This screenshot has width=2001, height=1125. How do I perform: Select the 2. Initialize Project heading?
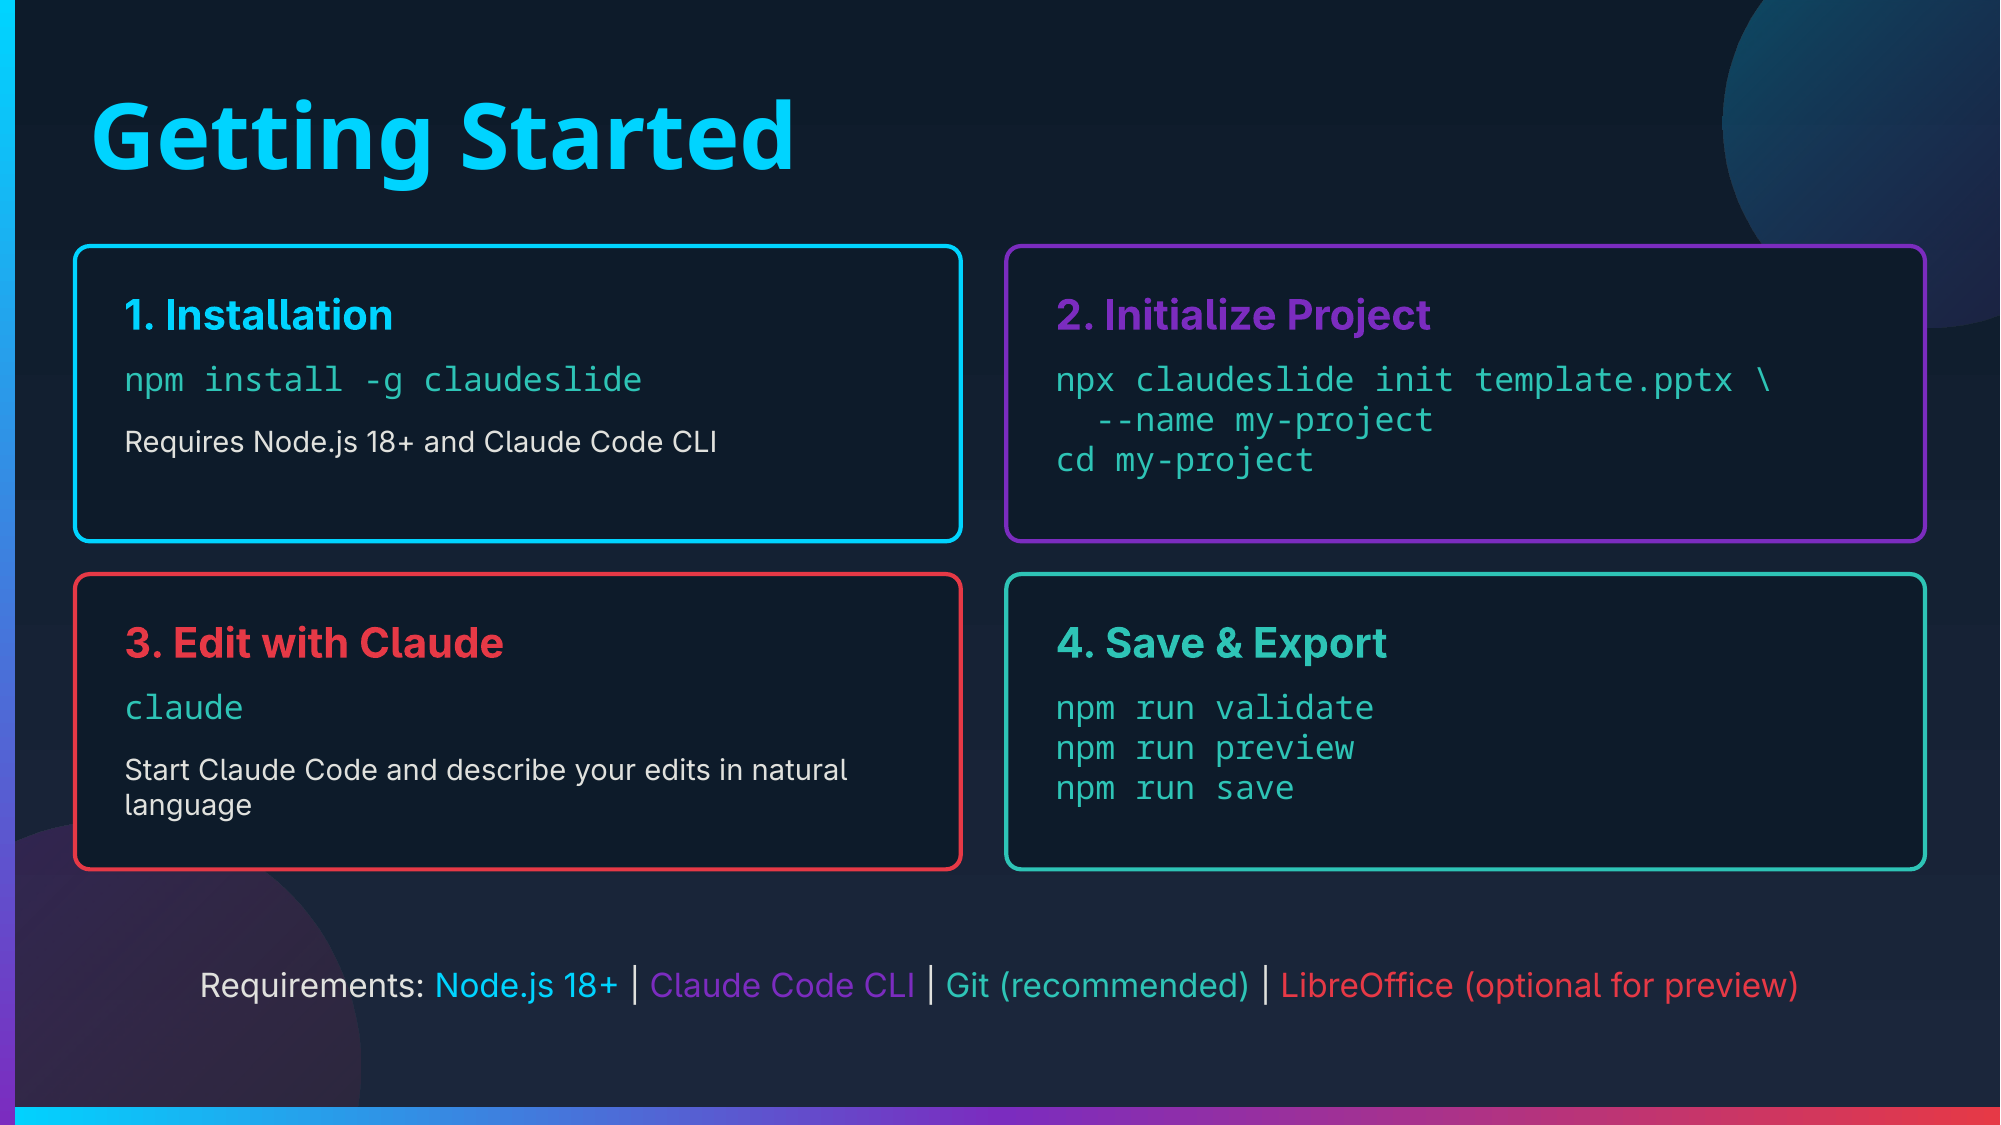[1243, 315]
